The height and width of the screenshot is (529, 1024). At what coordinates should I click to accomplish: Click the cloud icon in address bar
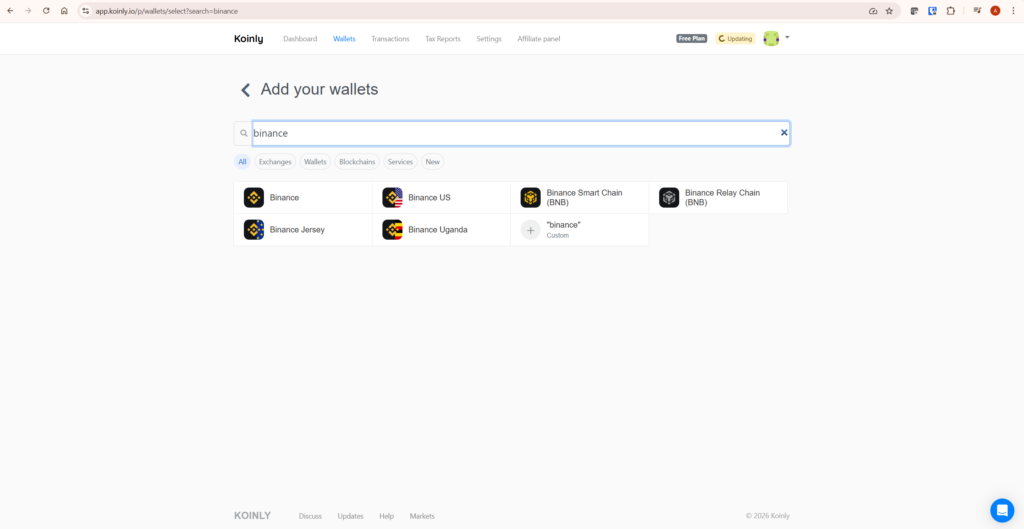(x=873, y=11)
